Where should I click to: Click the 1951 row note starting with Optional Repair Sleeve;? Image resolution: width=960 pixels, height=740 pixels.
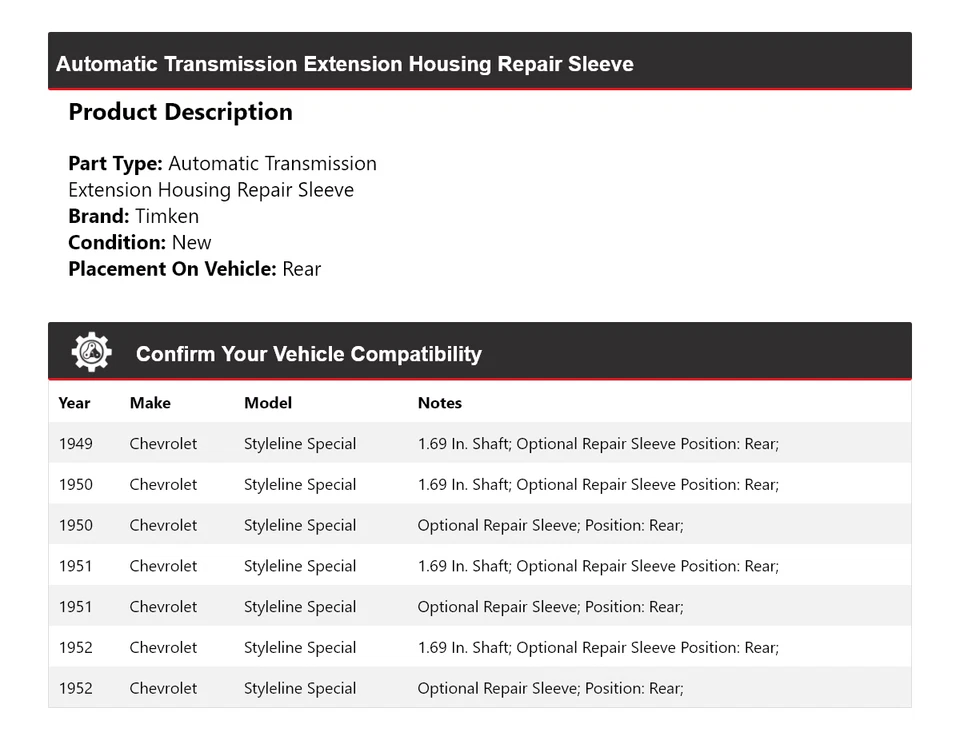[550, 607]
